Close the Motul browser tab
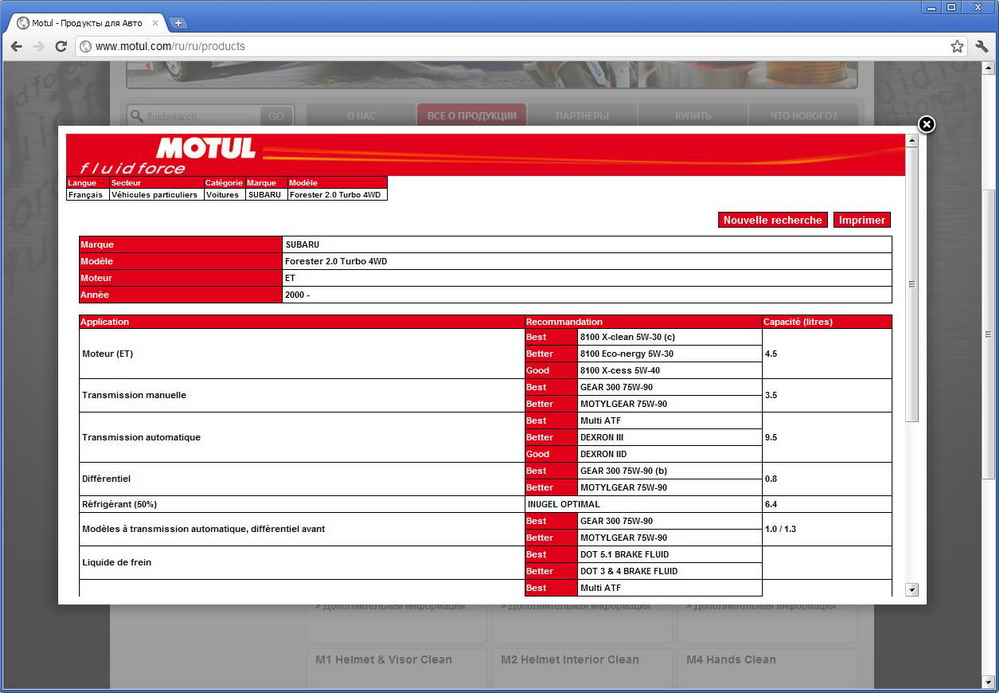The height and width of the screenshot is (693, 999). pyautogui.click(x=154, y=22)
